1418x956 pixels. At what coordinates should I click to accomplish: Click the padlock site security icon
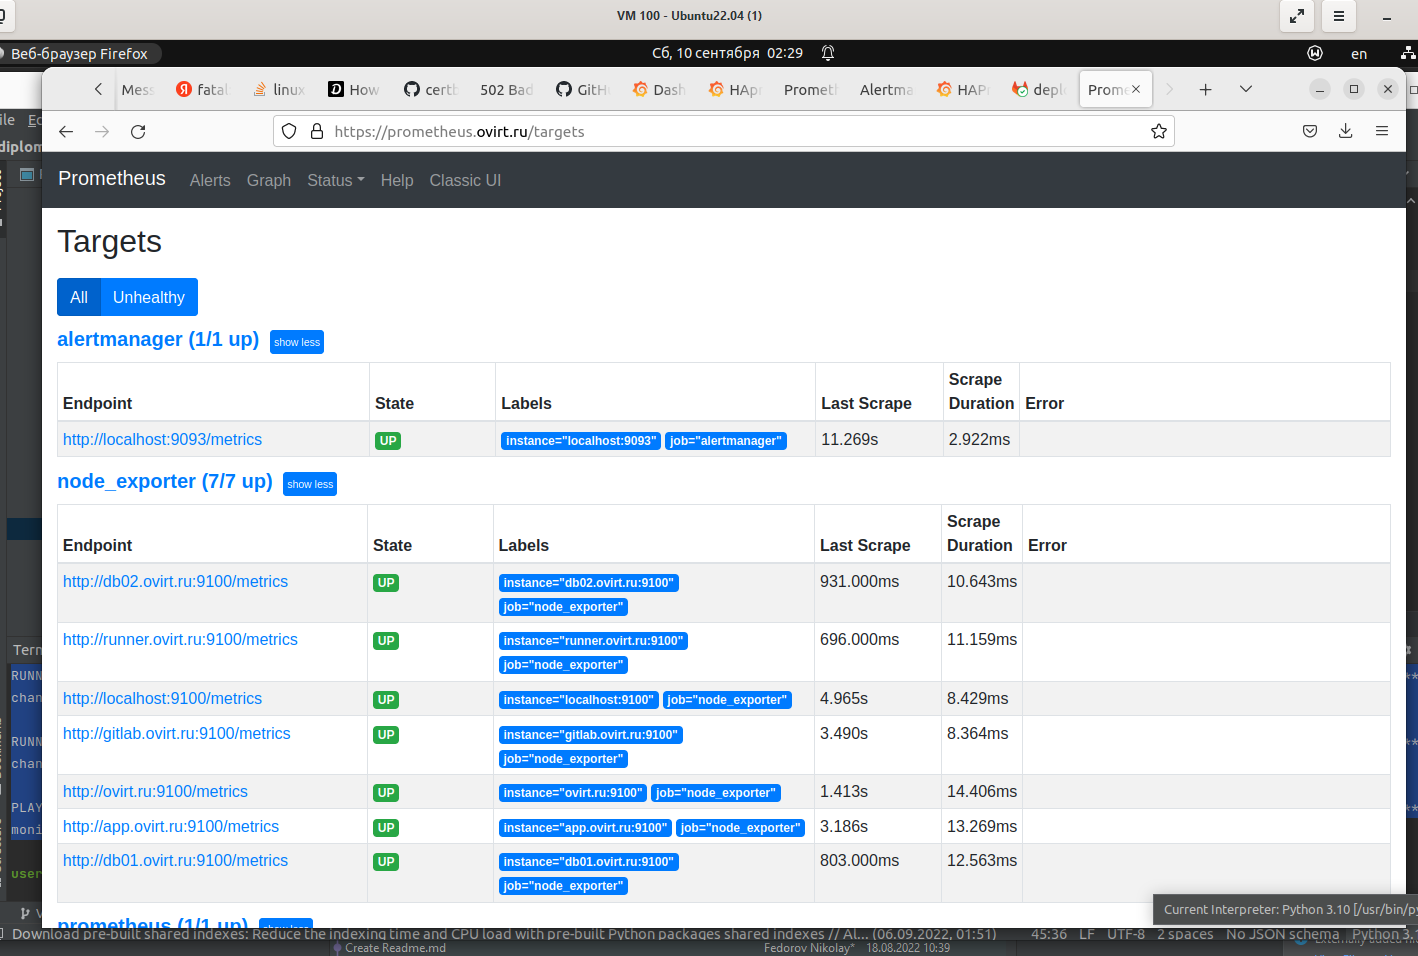coord(317,131)
